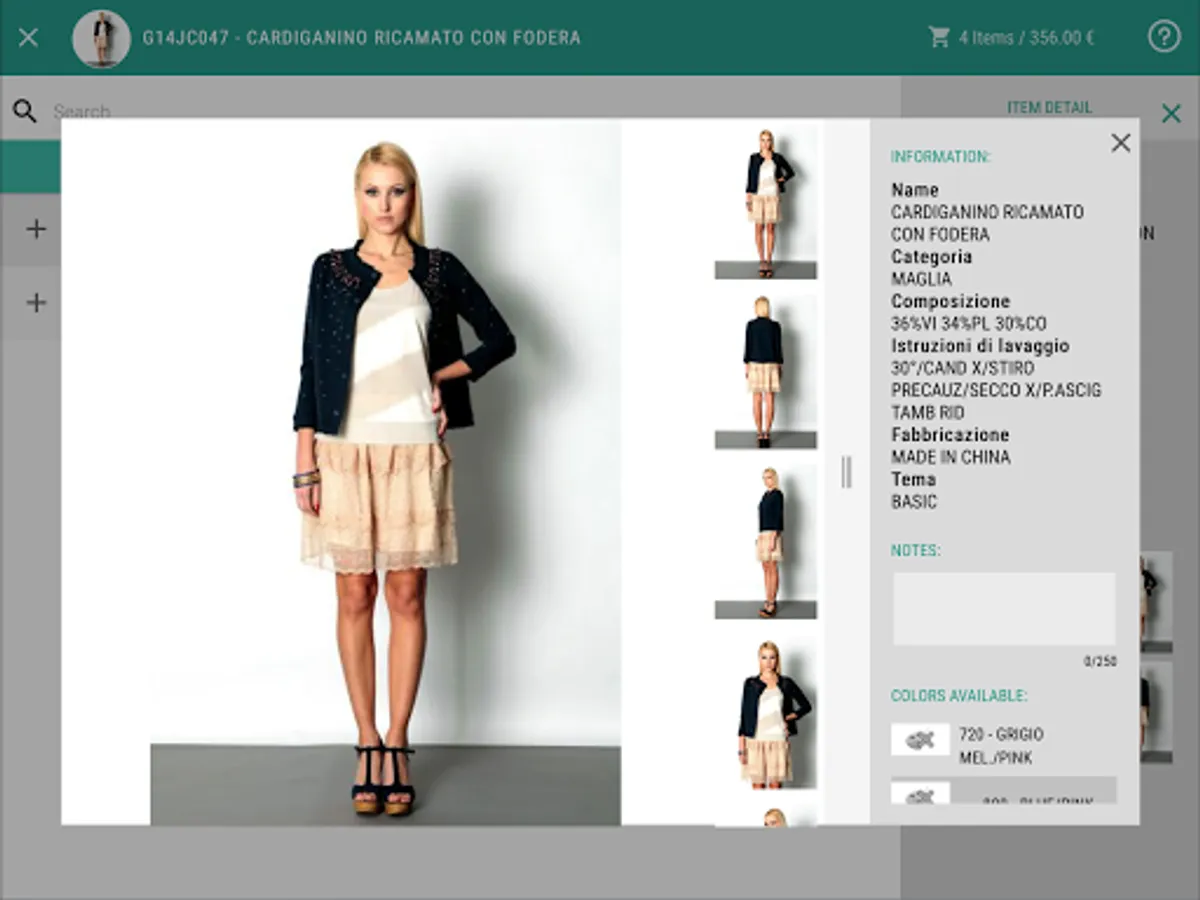Expand the second plus row on left
The width and height of the screenshot is (1200, 900).
[x=36, y=302]
